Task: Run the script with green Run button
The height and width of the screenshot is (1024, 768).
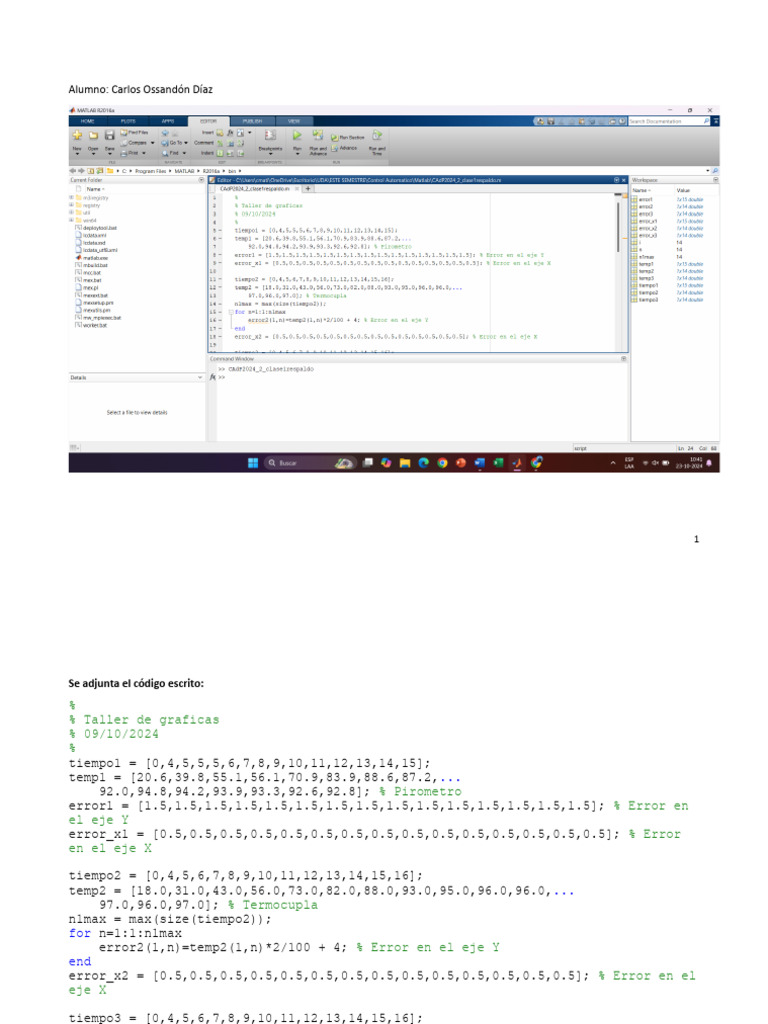Action: (x=296, y=135)
